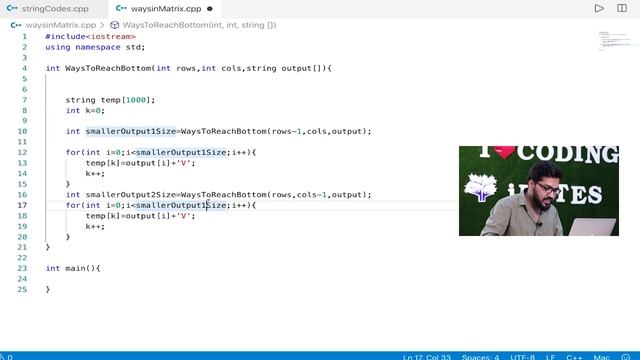Click 'using namespace std;' text
This screenshot has width=640, height=360.
pyautogui.click(x=95, y=47)
